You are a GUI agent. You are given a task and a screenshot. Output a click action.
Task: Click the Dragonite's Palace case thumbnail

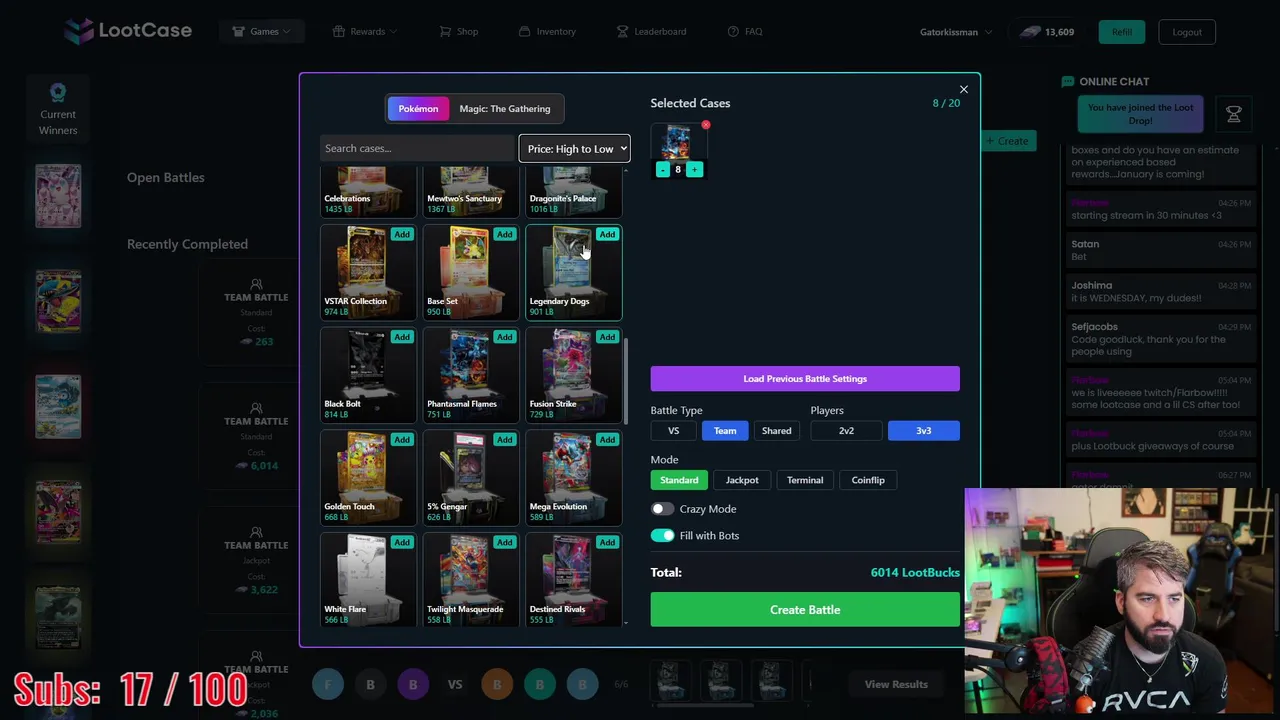click(574, 192)
